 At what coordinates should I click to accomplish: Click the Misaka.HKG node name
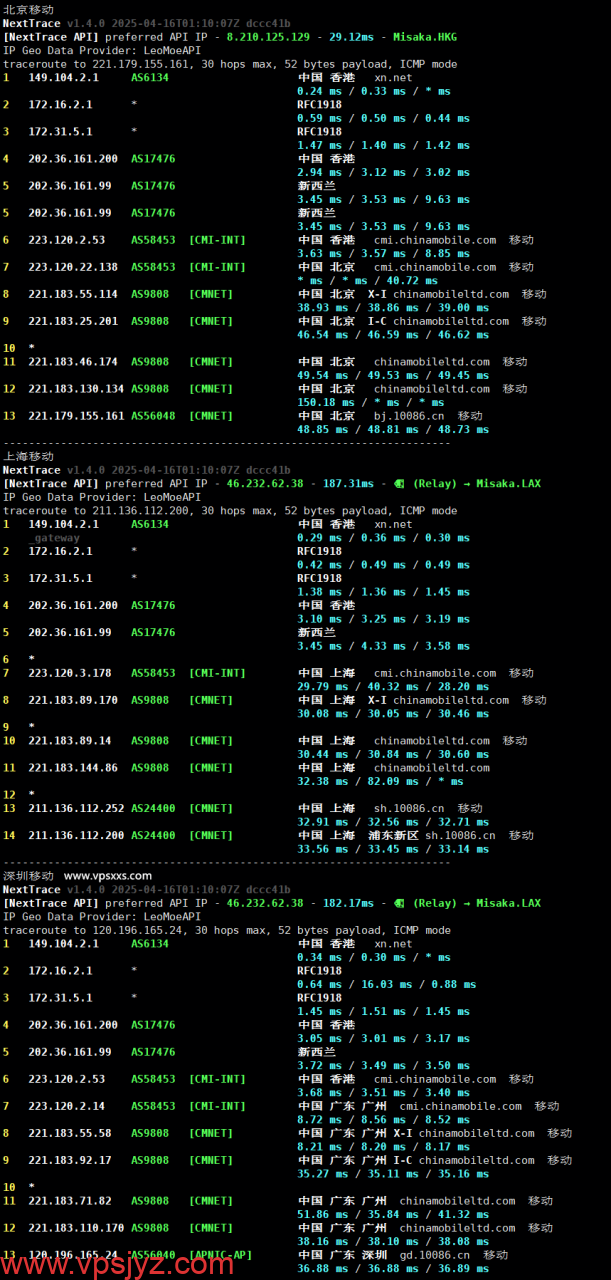[x=424, y=36]
